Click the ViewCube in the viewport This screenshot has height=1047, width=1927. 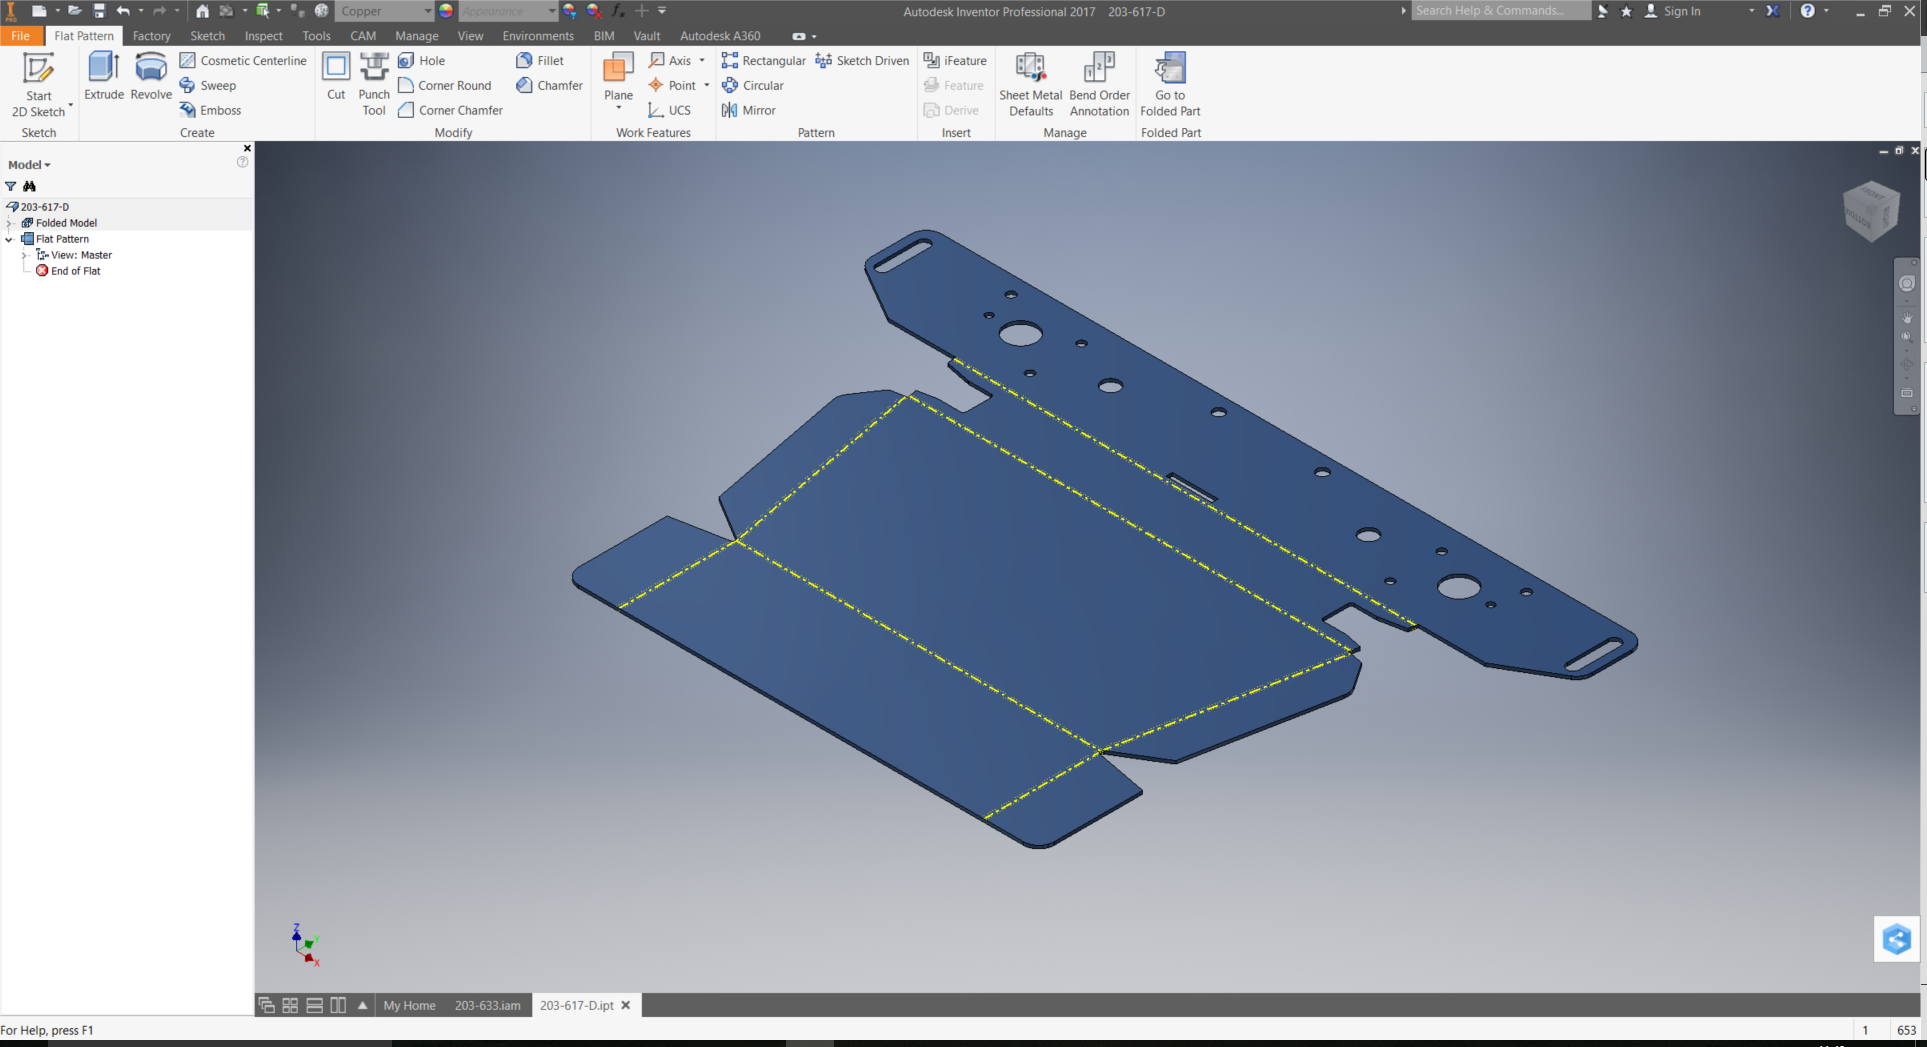1870,211
